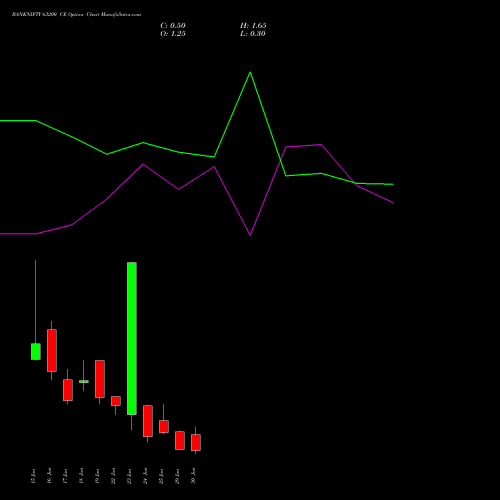Click the red candle above the 16 date label

click(x=52, y=350)
